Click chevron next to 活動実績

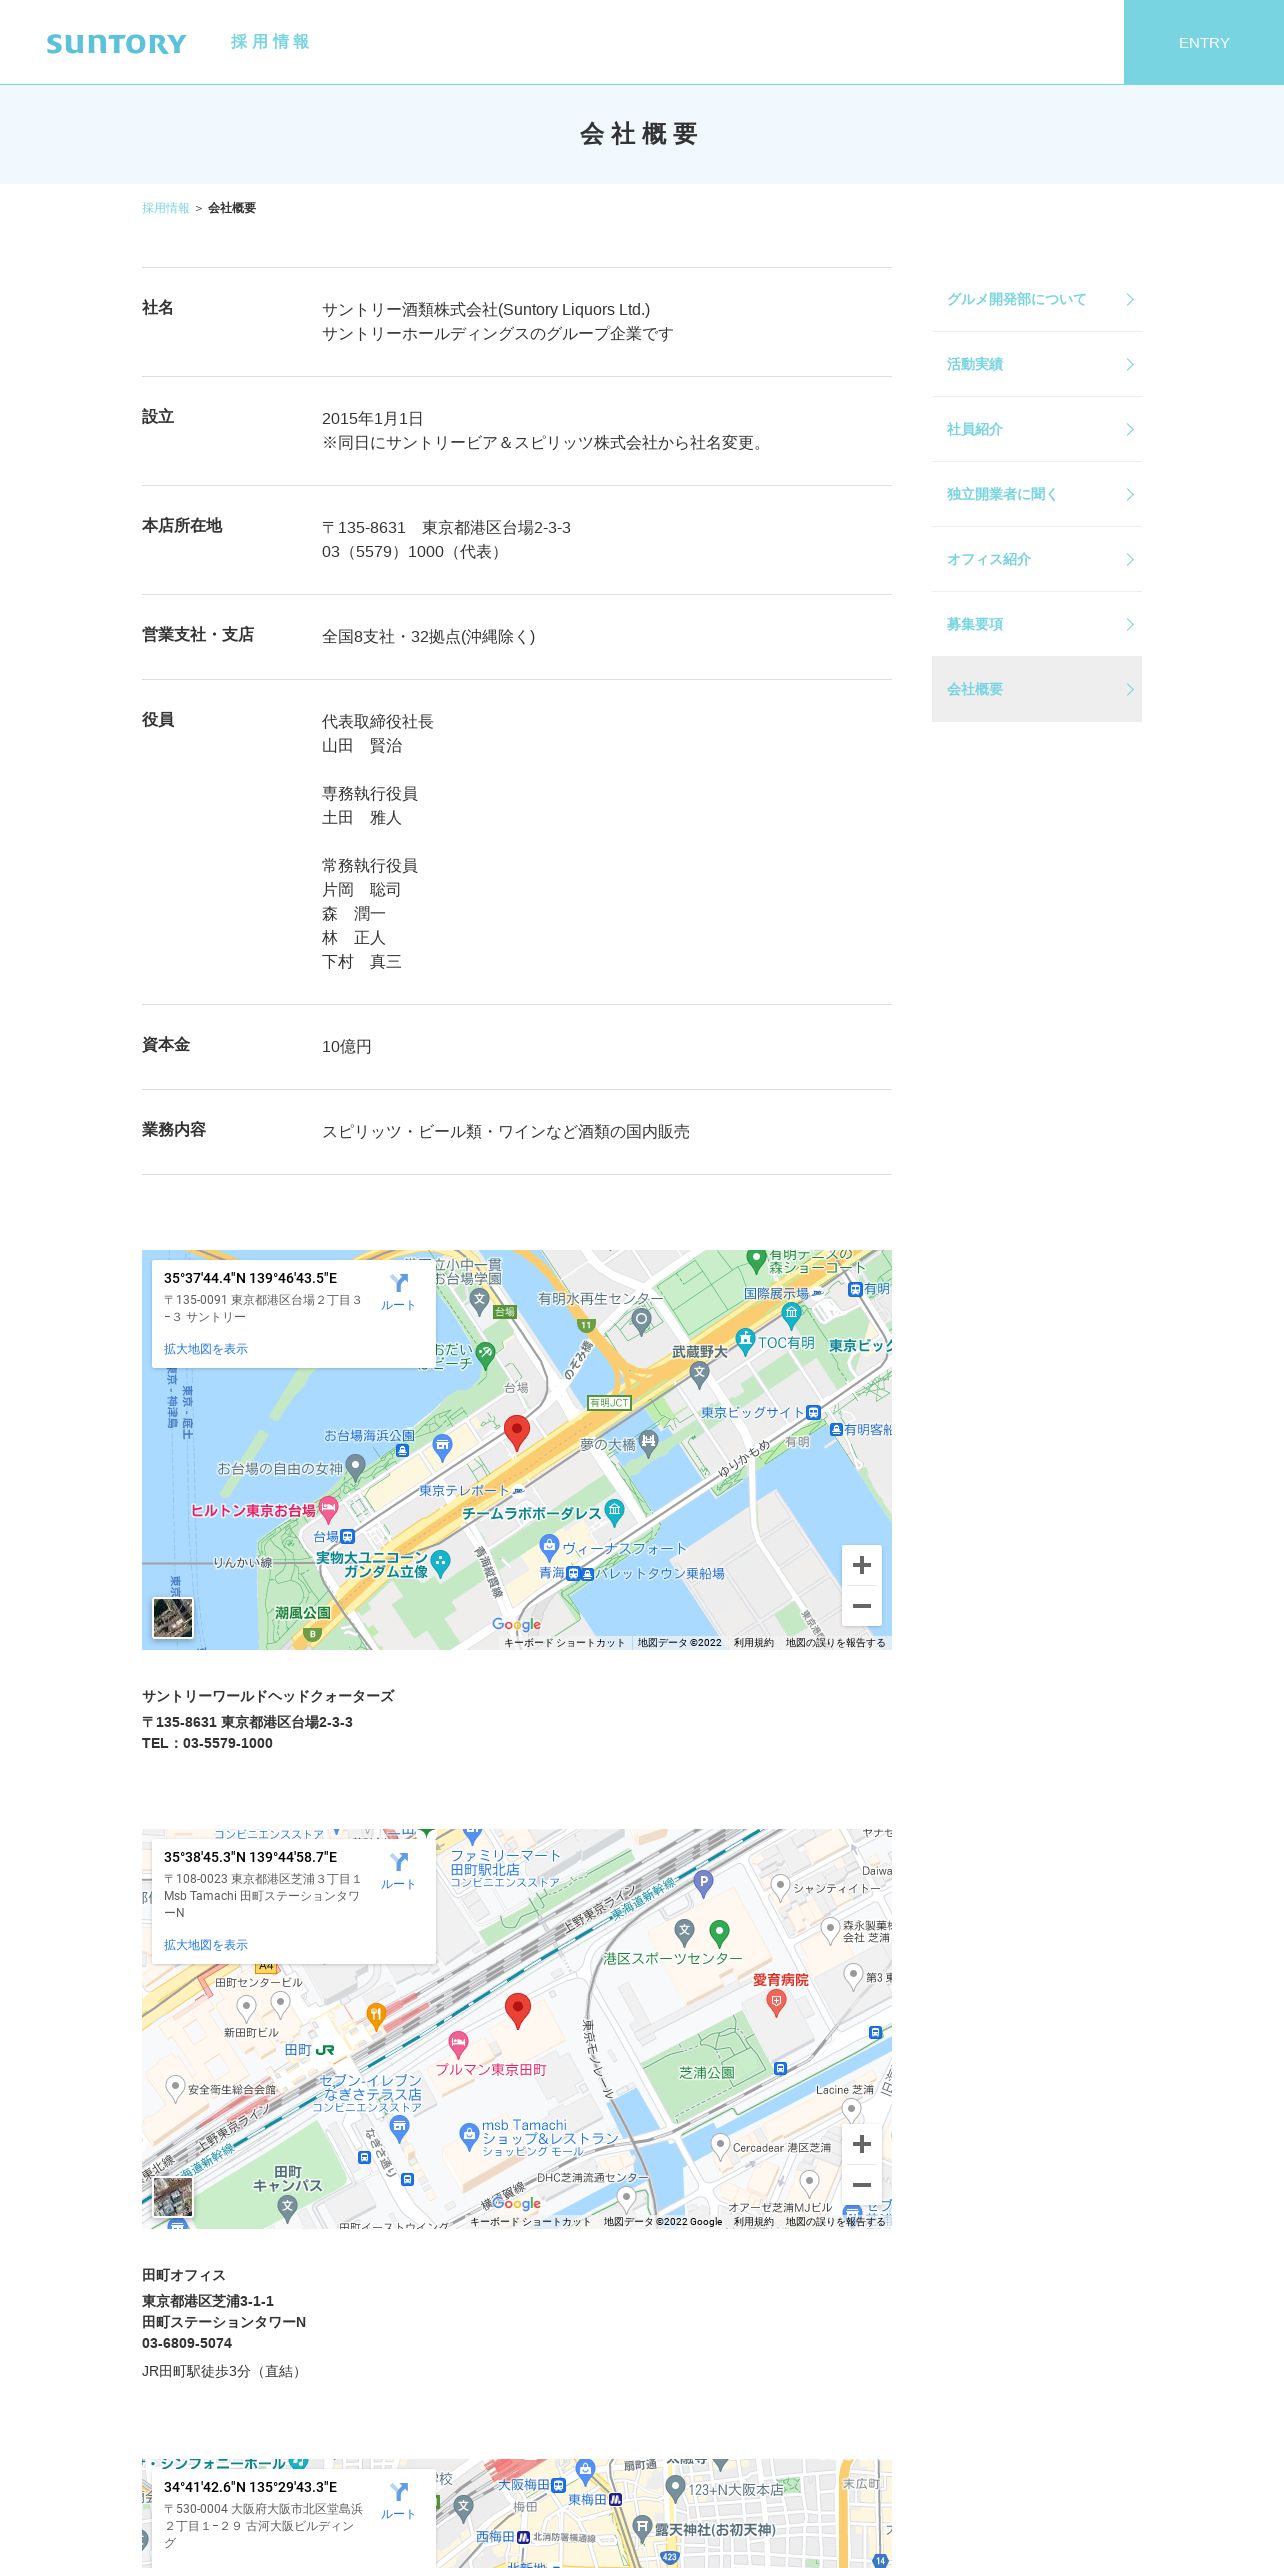pyautogui.click(x=1130, y=364)
